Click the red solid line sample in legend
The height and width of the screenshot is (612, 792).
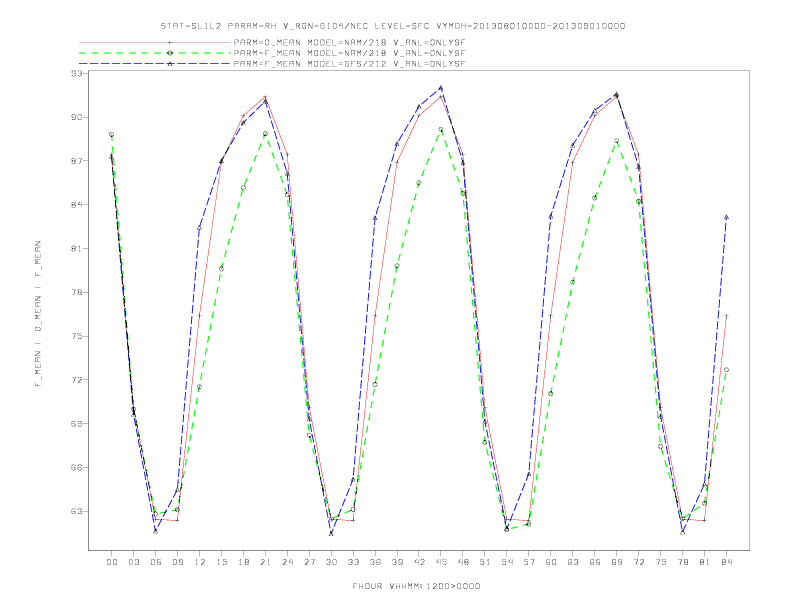coord(155,43)
